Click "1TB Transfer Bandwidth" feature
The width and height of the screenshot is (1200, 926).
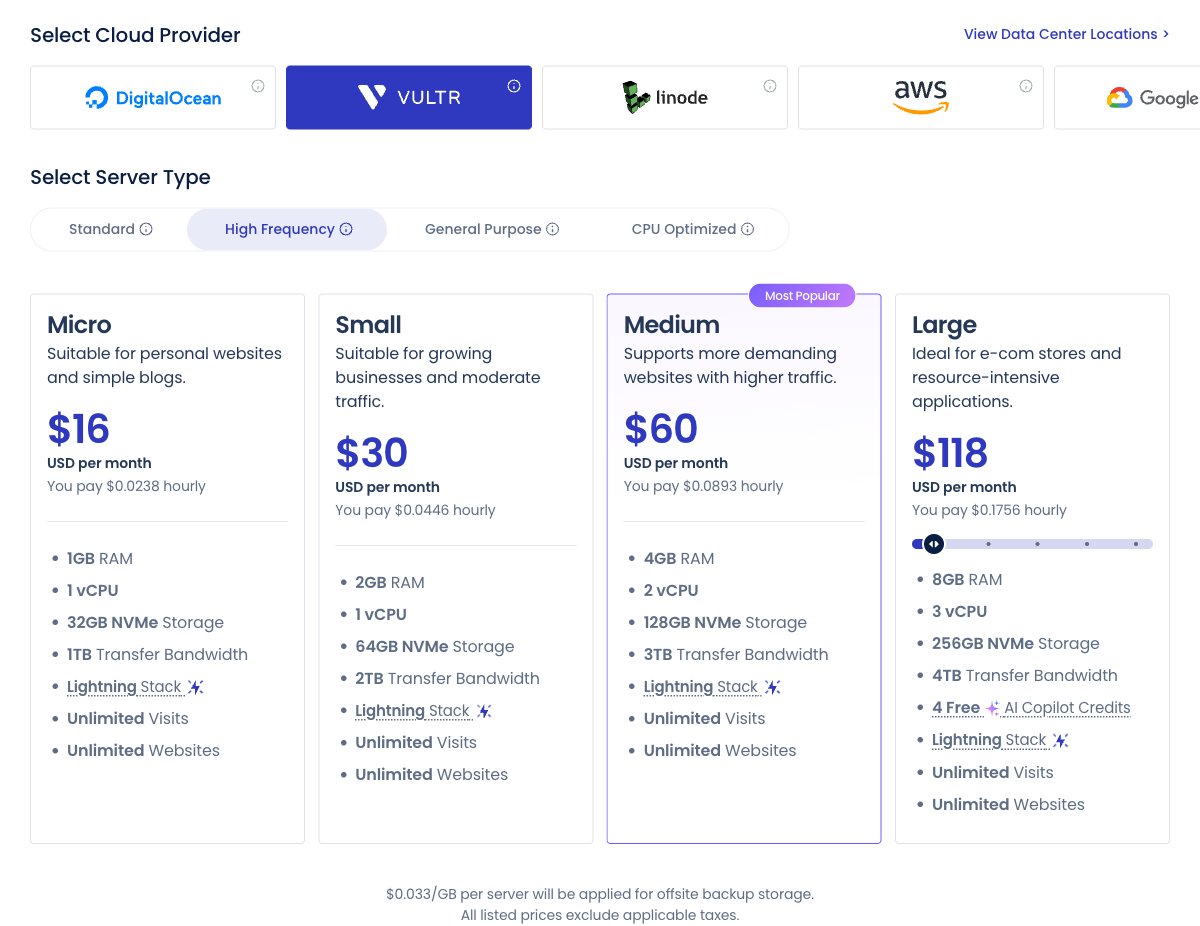(x=157, y=655)
